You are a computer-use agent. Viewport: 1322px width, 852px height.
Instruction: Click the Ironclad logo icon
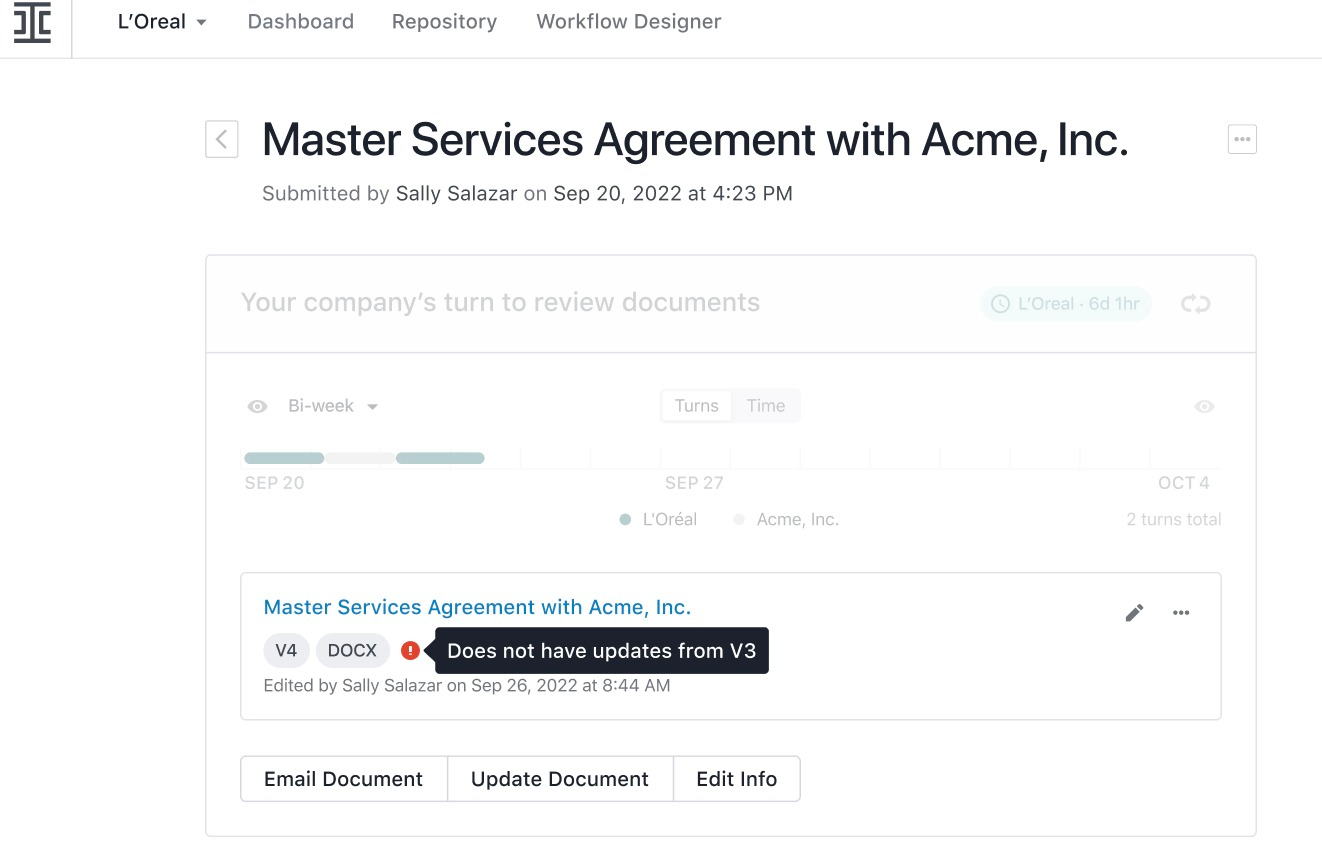point(32,22)
